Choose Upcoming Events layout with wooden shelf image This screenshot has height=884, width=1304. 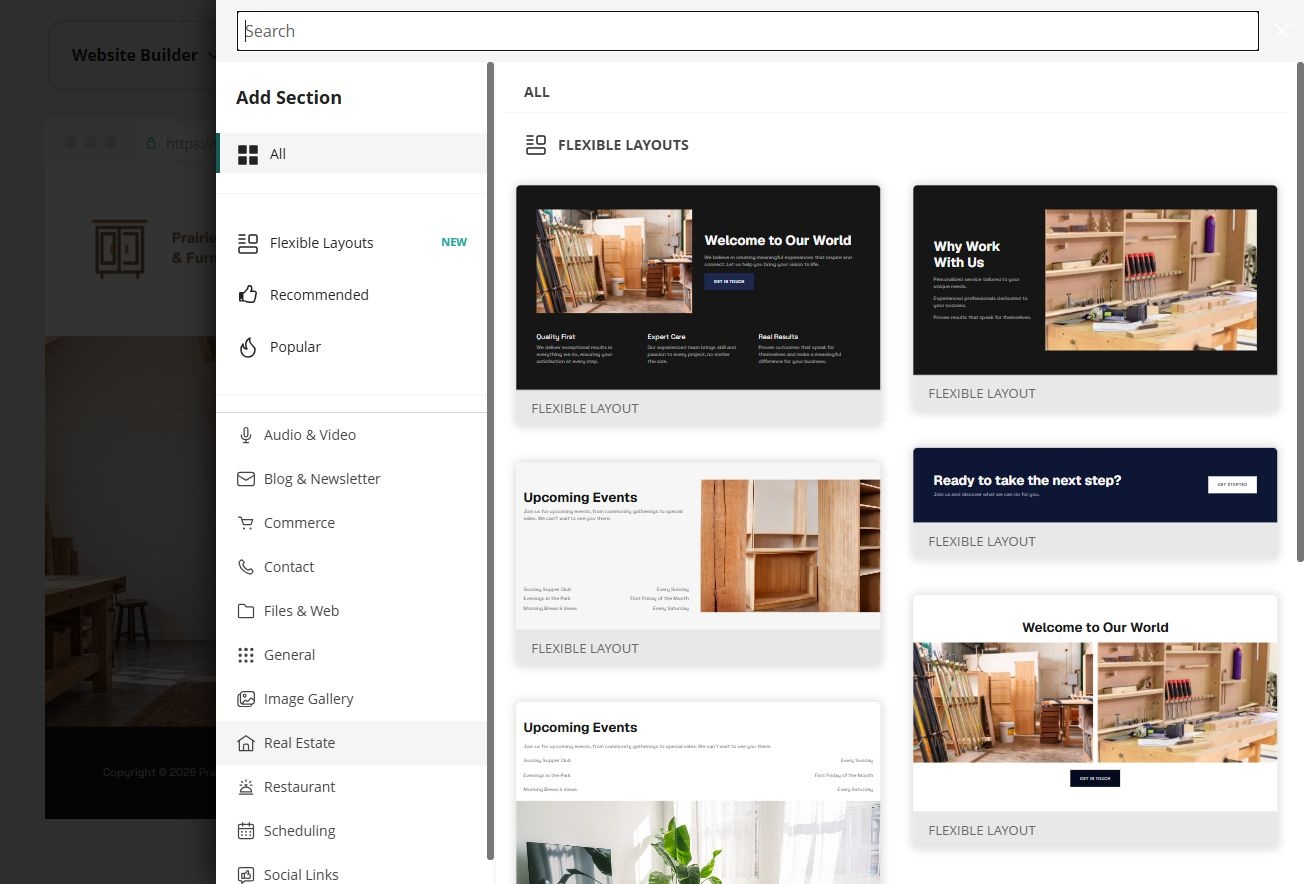coord(698,563)
